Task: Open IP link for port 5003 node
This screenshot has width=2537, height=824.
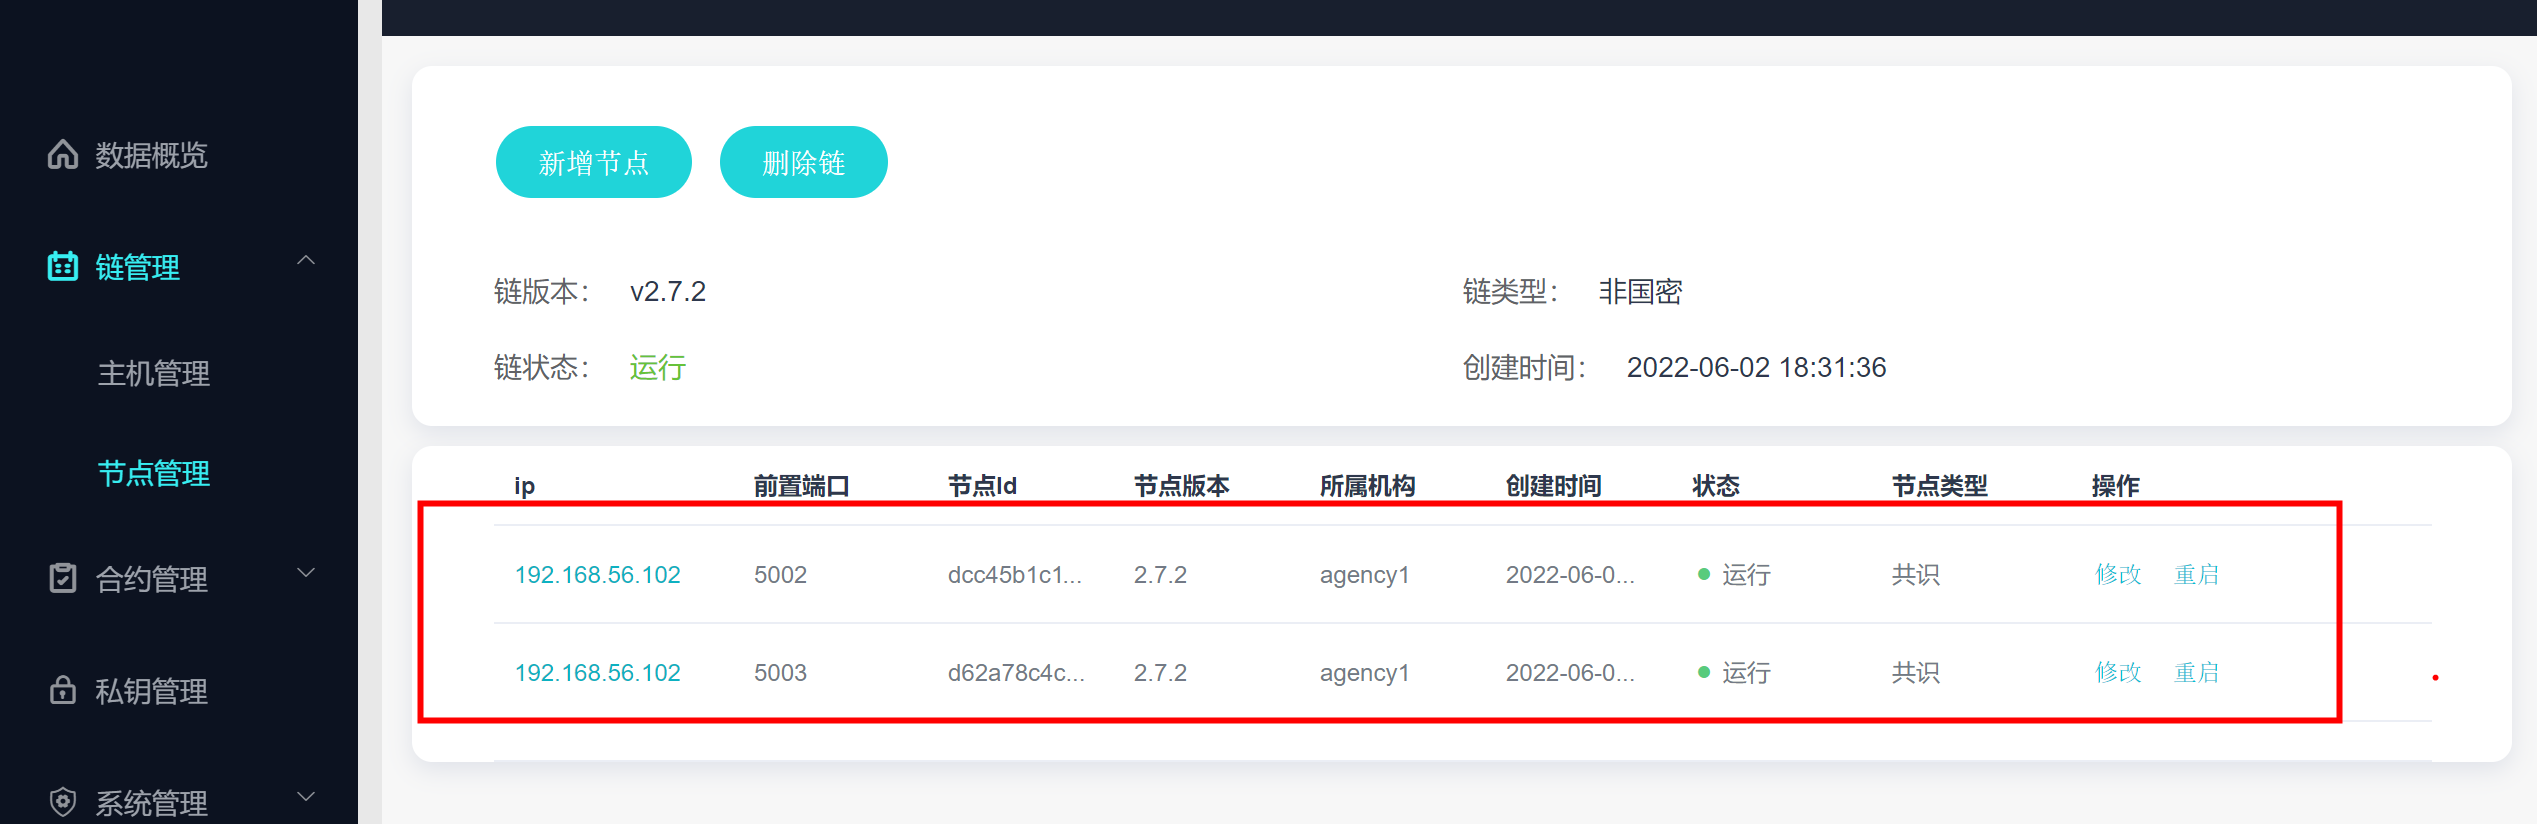Action: pyautogui.click(x=597, y=673)
